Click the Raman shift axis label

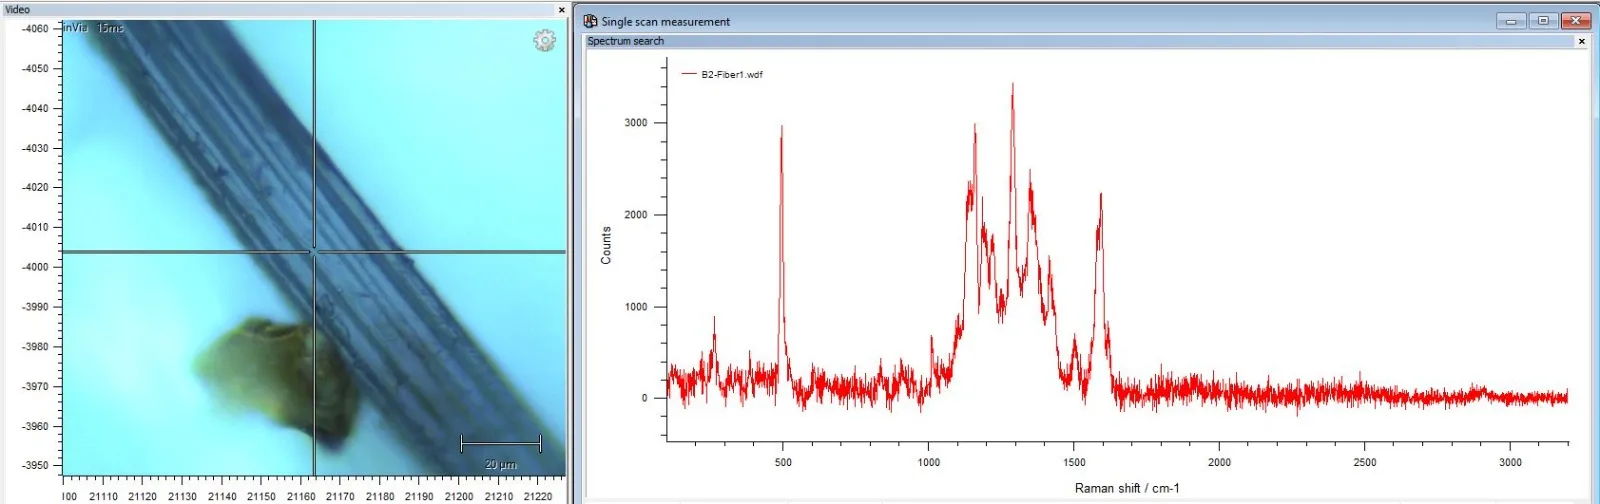click(x=1127, y=488)
